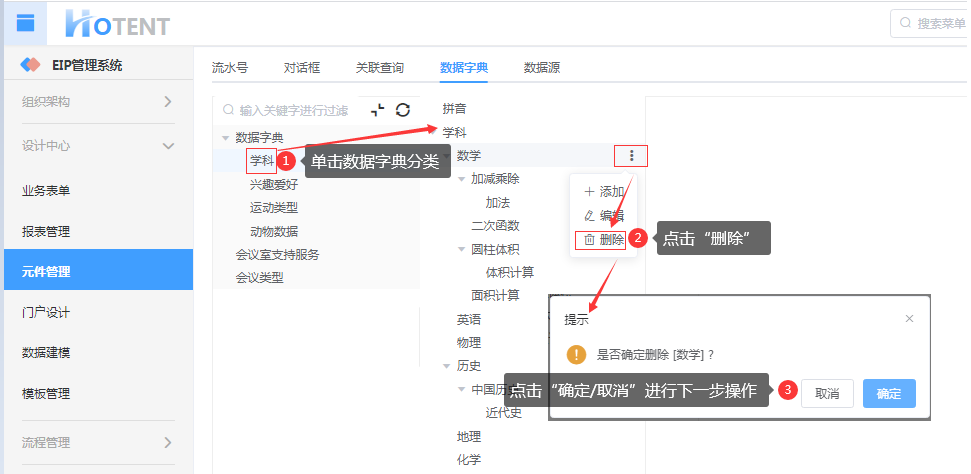
Task: Click the trash icon of 删除
Action: click(x=589, y=239)
